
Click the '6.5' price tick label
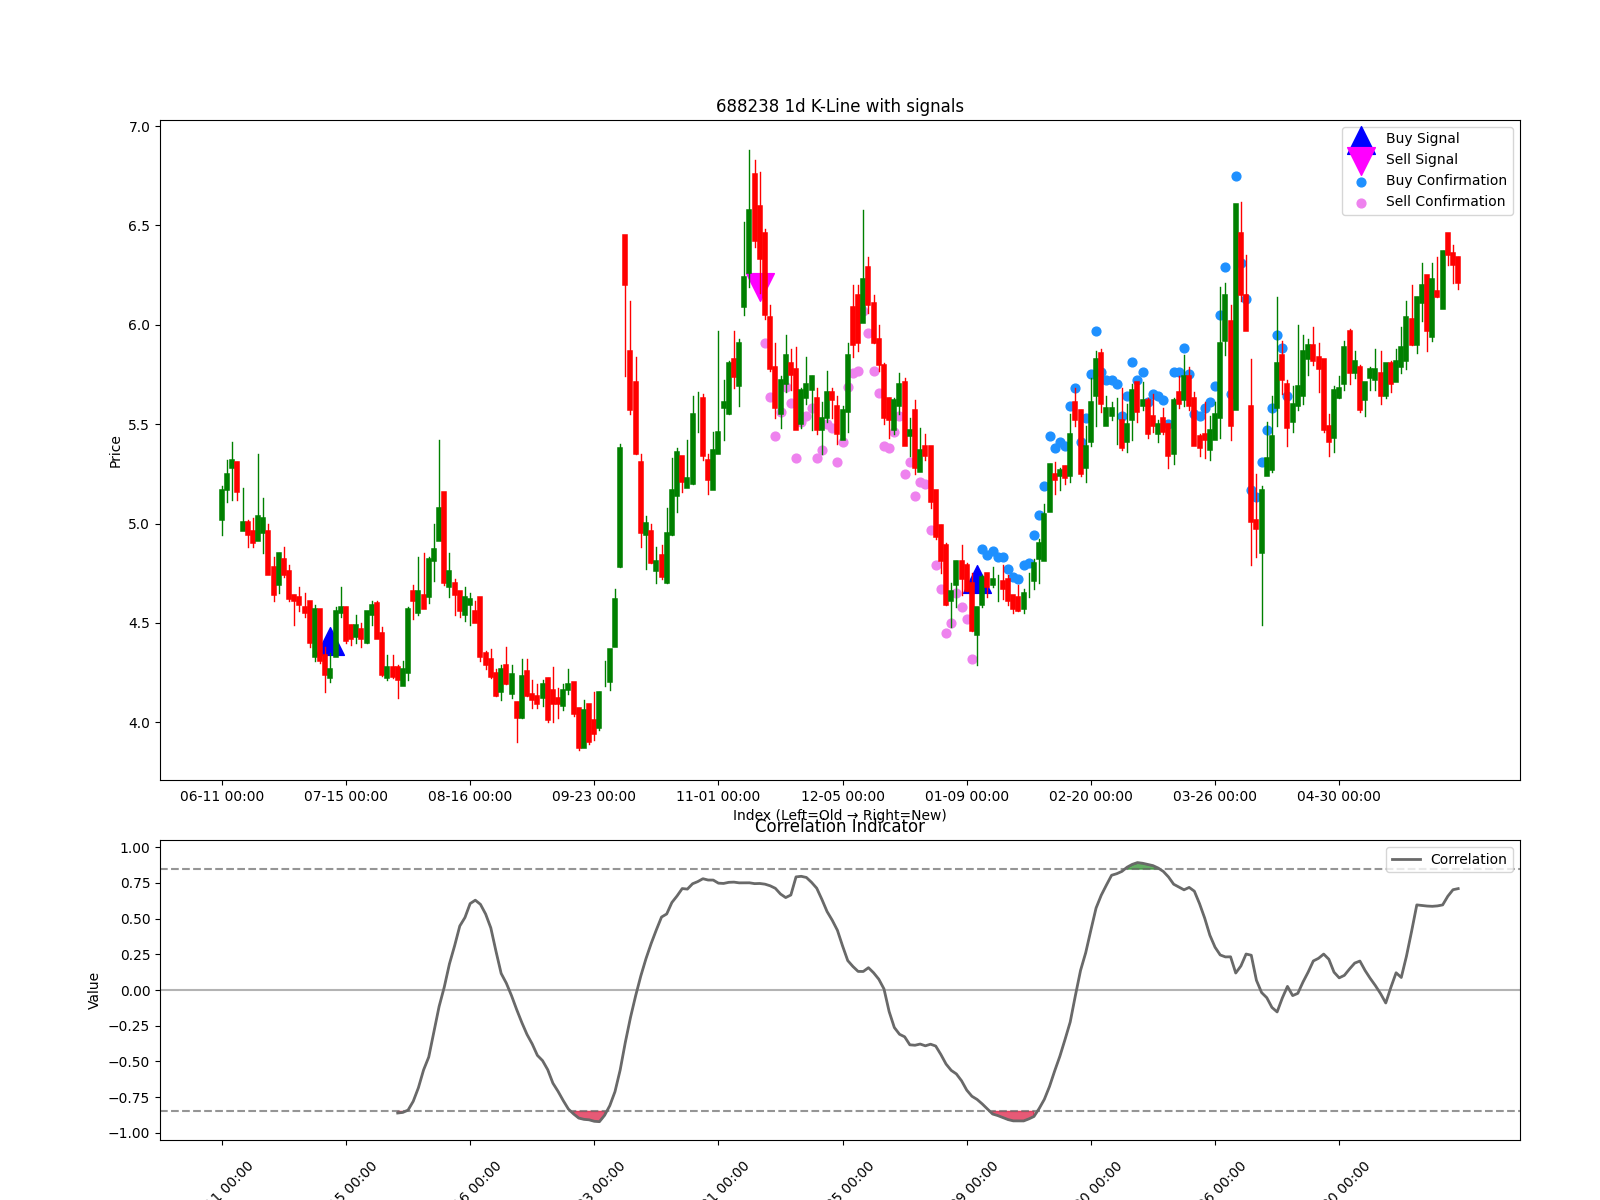(139, 226)
